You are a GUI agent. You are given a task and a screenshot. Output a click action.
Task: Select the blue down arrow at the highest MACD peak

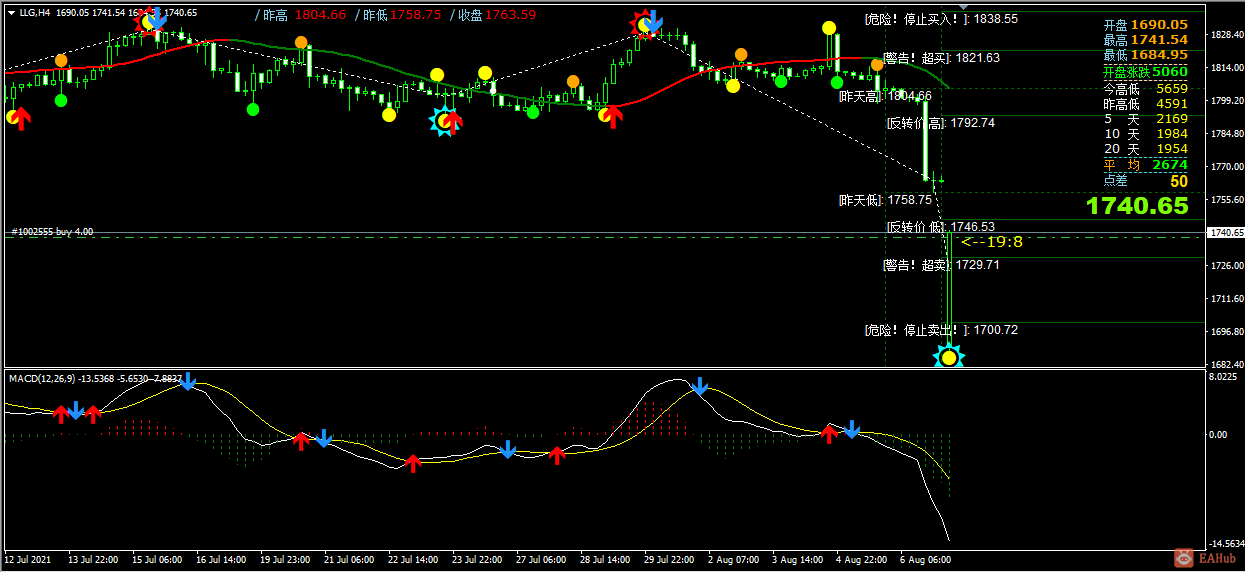pos(701,387)
